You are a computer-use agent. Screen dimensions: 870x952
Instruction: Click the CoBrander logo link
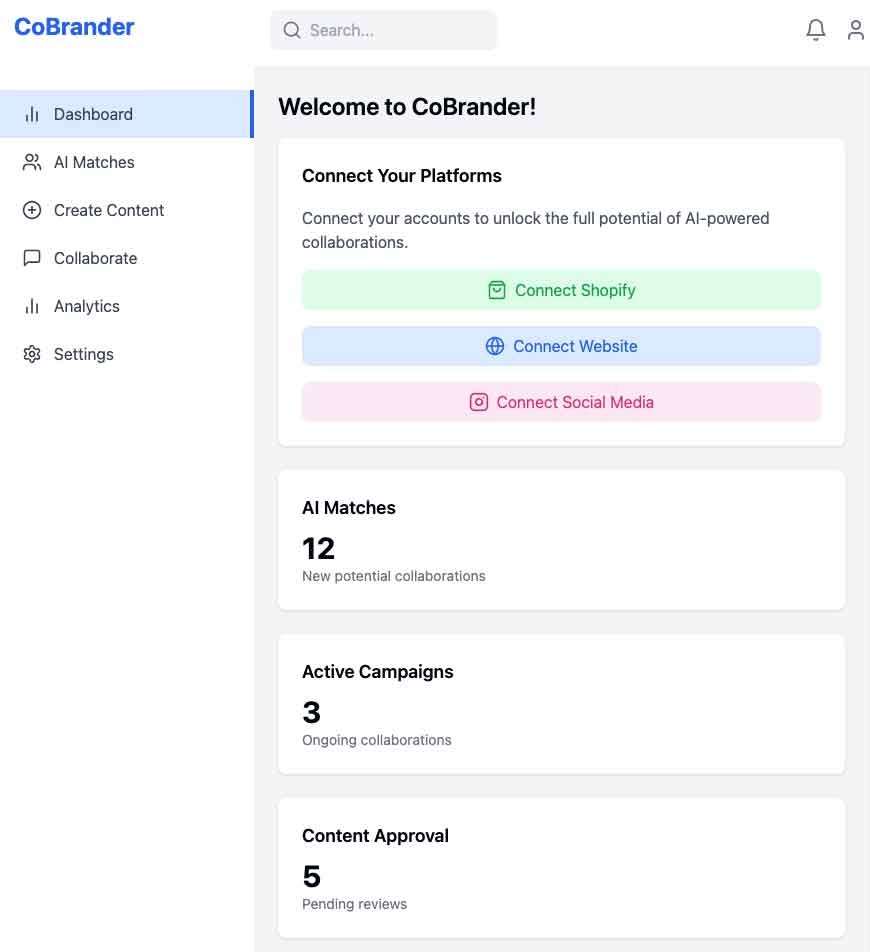point(74,27)
